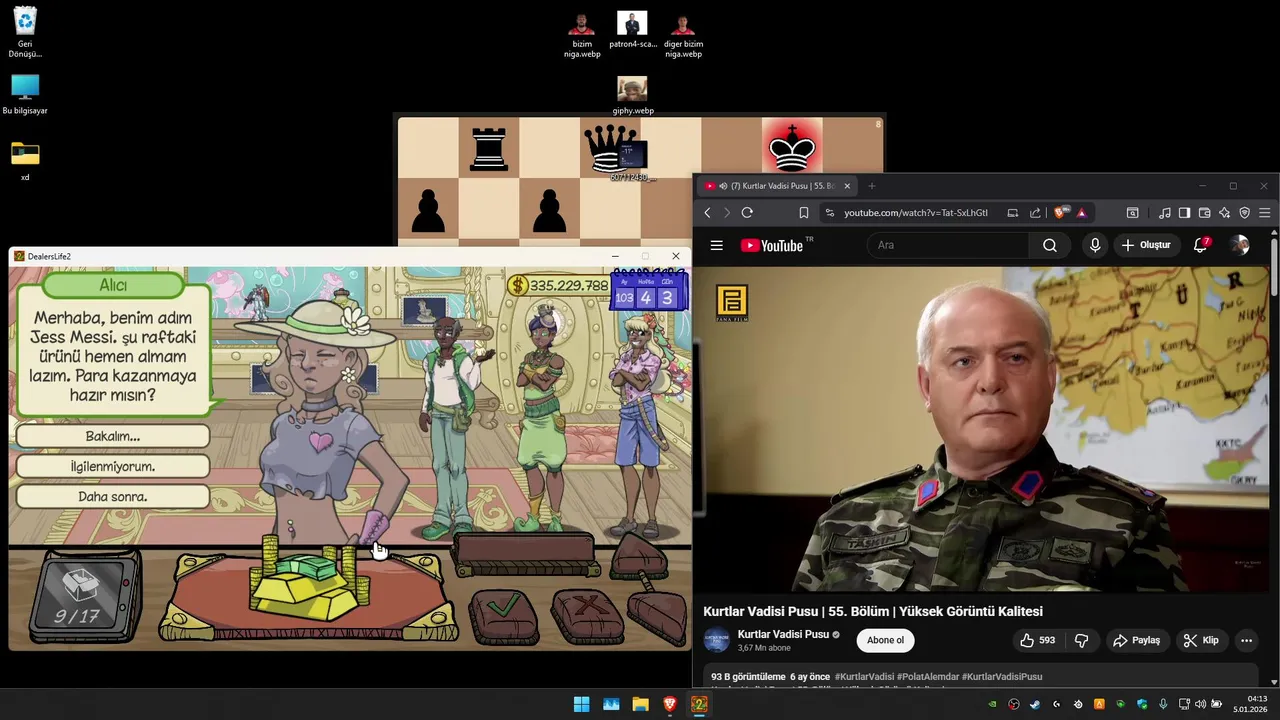Viewport: 1280px width, 720px height.
Task: Open the VPN shield icon
Action: pyautogui.click(x=1244, y=213)
